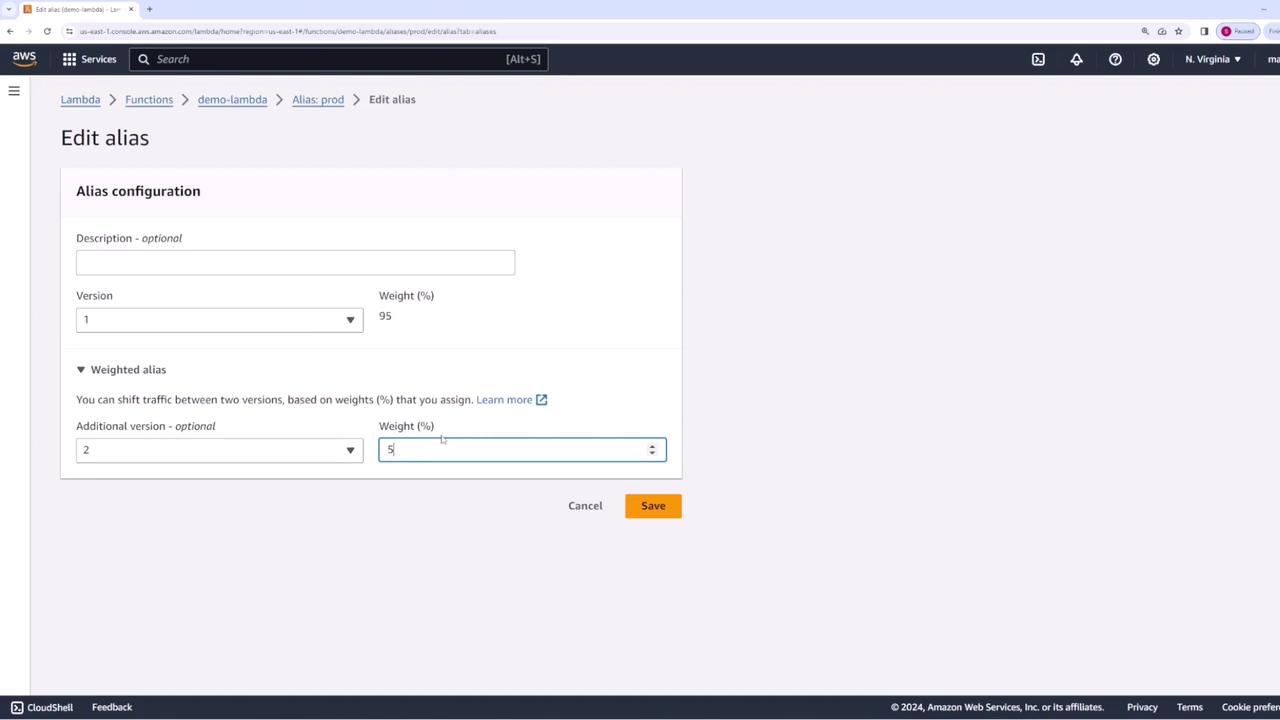Open a new browser tab

point(149,9)
